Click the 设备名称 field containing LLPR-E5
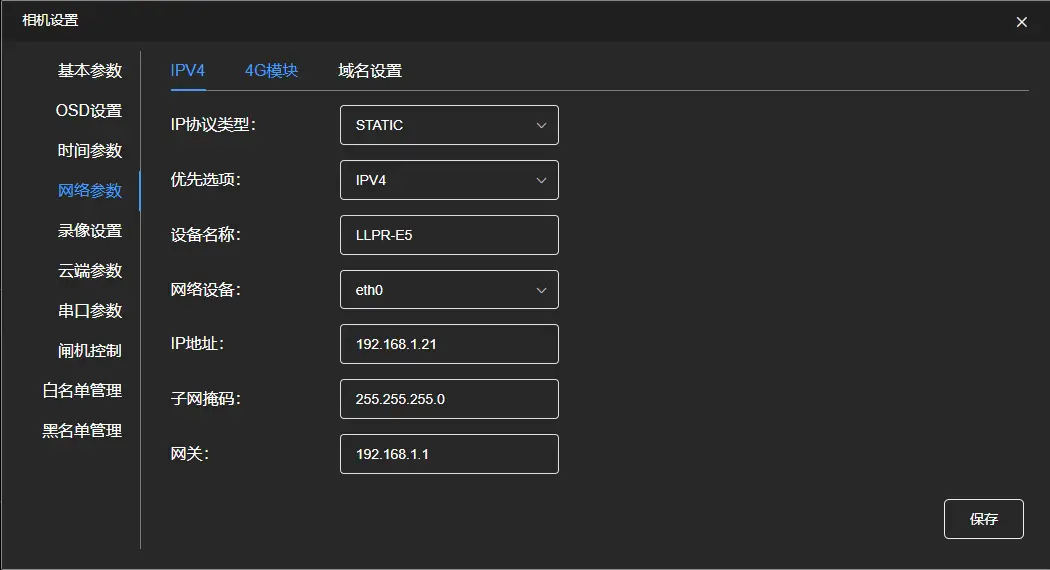This screenshot has height=570, width=1050. [449, 235]
